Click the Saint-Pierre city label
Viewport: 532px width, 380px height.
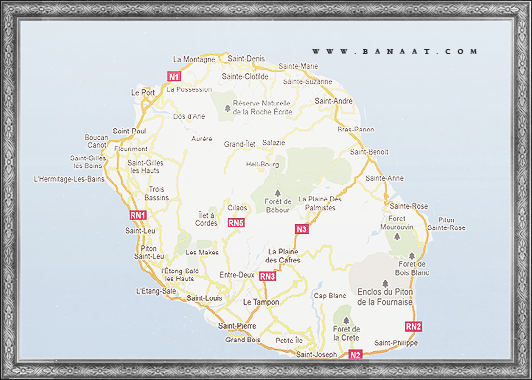237,326
